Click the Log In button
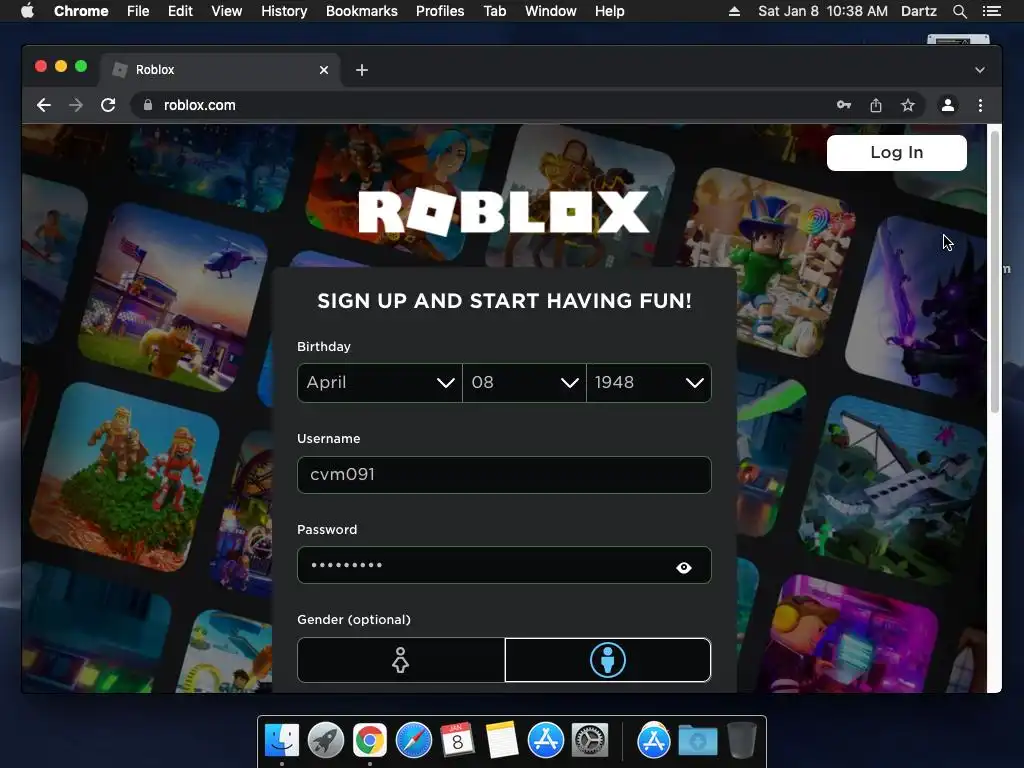This screenshot has width=1024, height=768. 897,153
